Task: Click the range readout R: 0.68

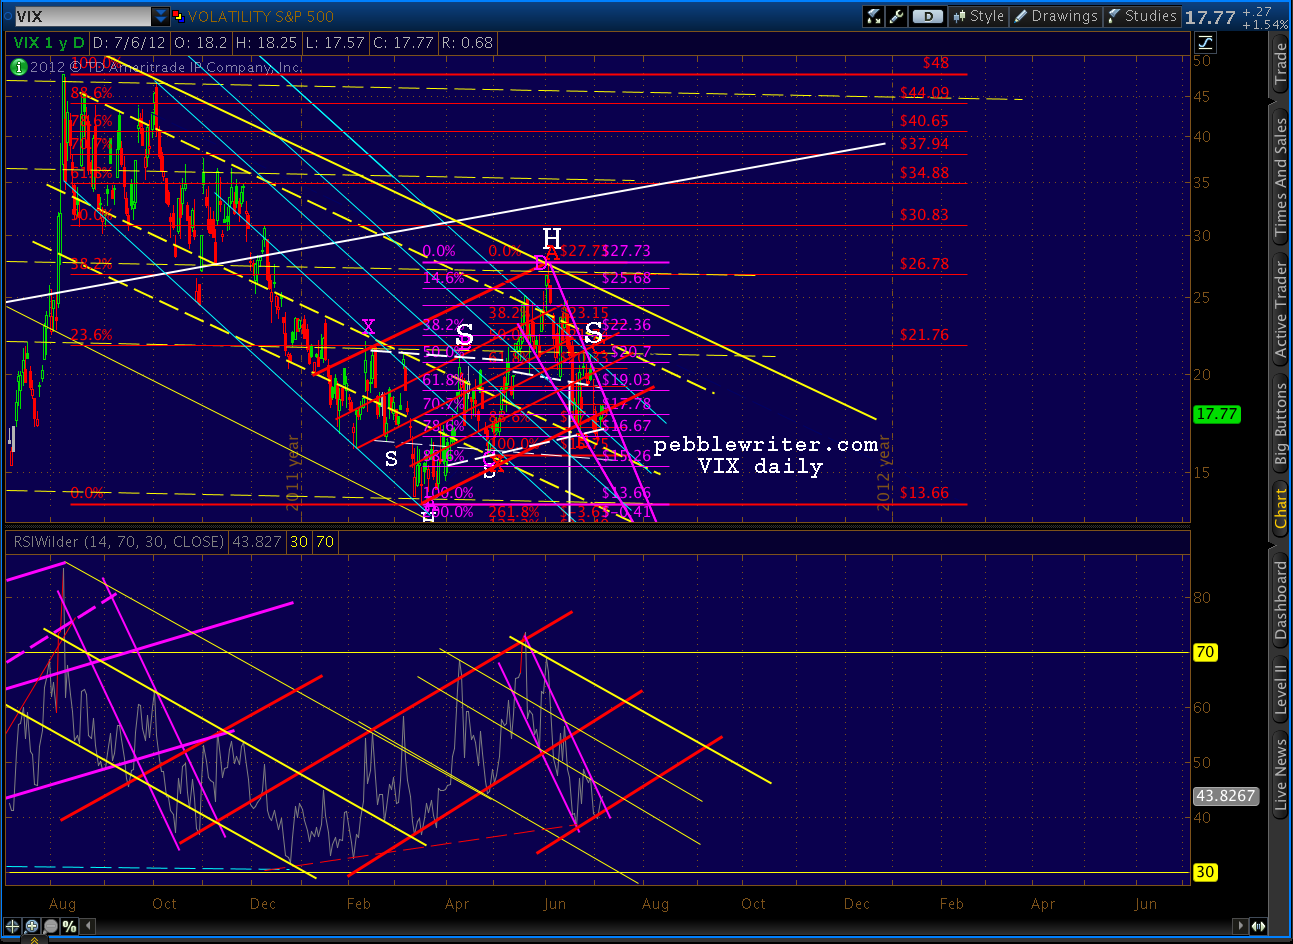Action: coord(467,43)
